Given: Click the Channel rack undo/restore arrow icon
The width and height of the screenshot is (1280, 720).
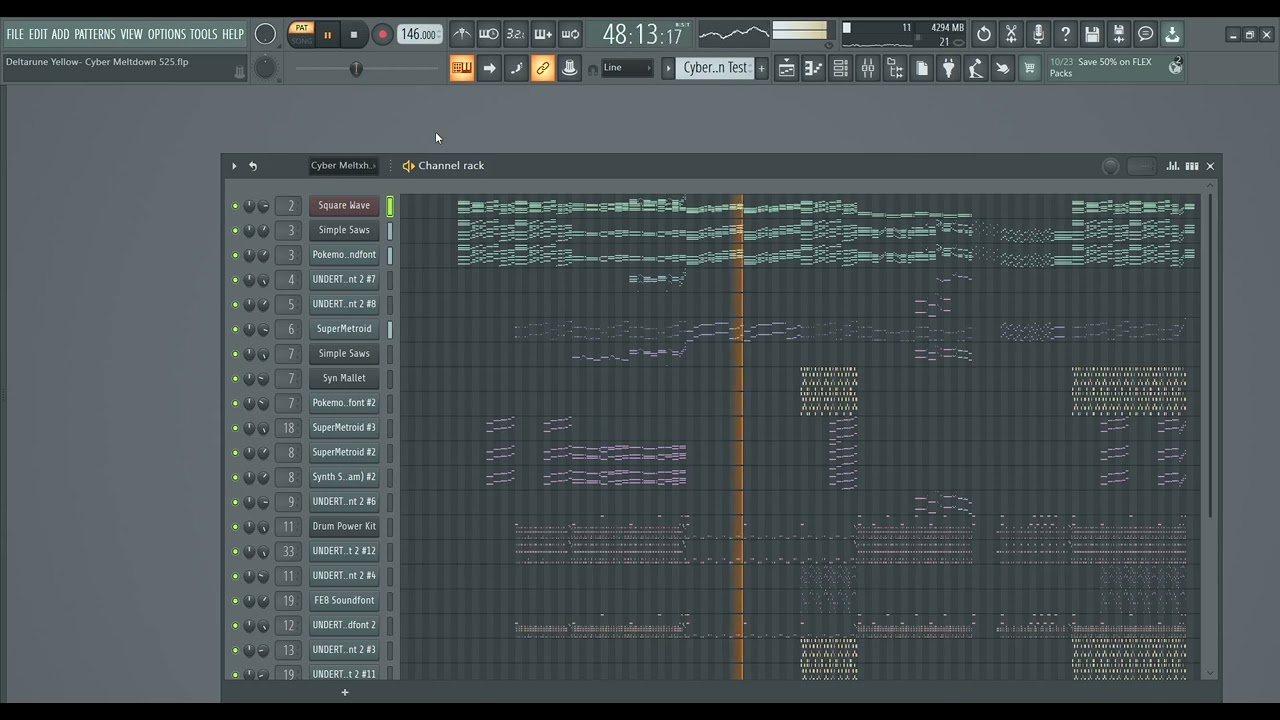Looking at the screenshot, I should click(253, 166).
